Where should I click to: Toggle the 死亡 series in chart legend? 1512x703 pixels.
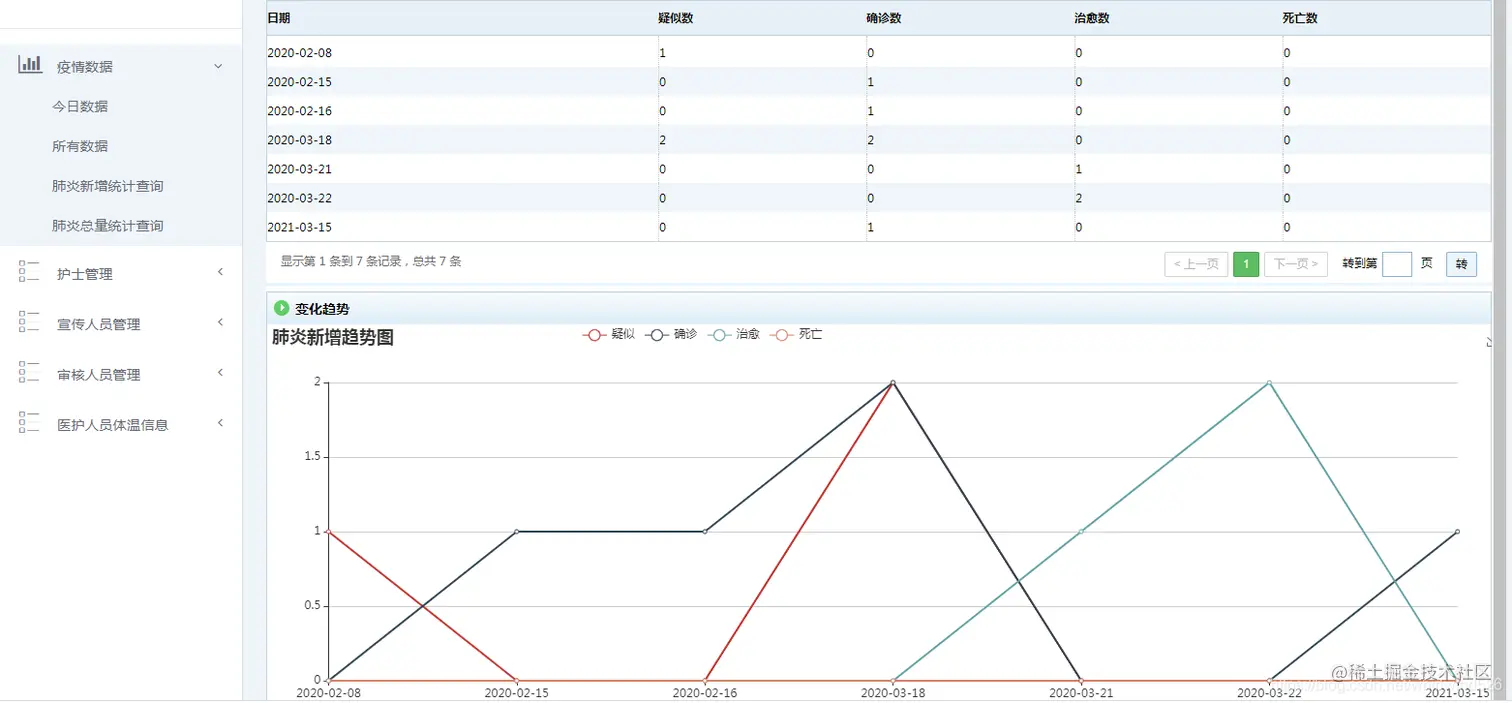click(796, 335)
